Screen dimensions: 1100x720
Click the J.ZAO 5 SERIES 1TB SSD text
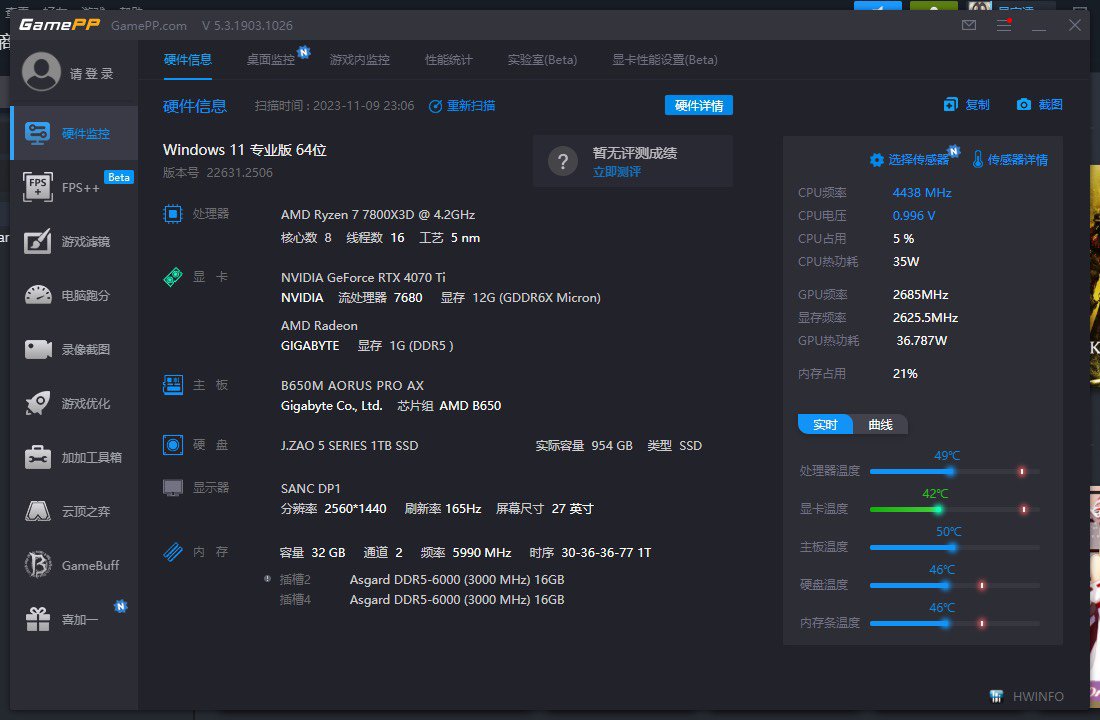(349, 446)
